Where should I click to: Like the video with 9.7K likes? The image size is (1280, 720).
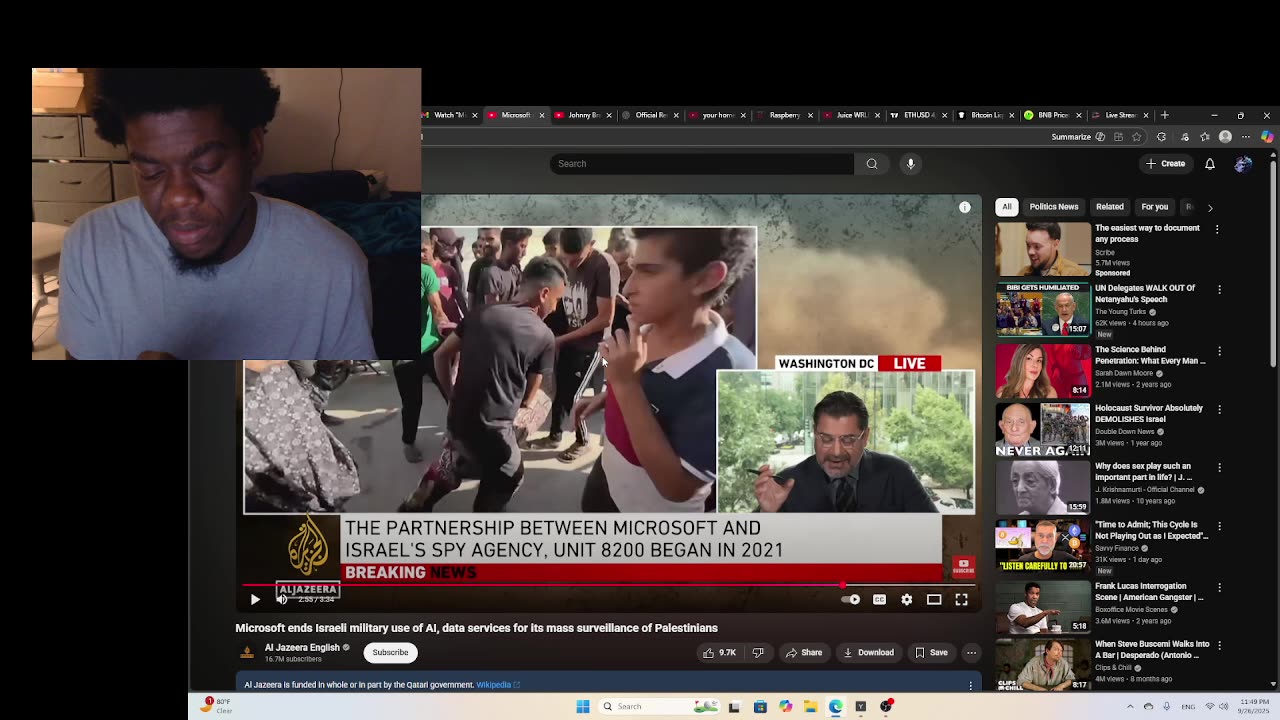(719, 652)
